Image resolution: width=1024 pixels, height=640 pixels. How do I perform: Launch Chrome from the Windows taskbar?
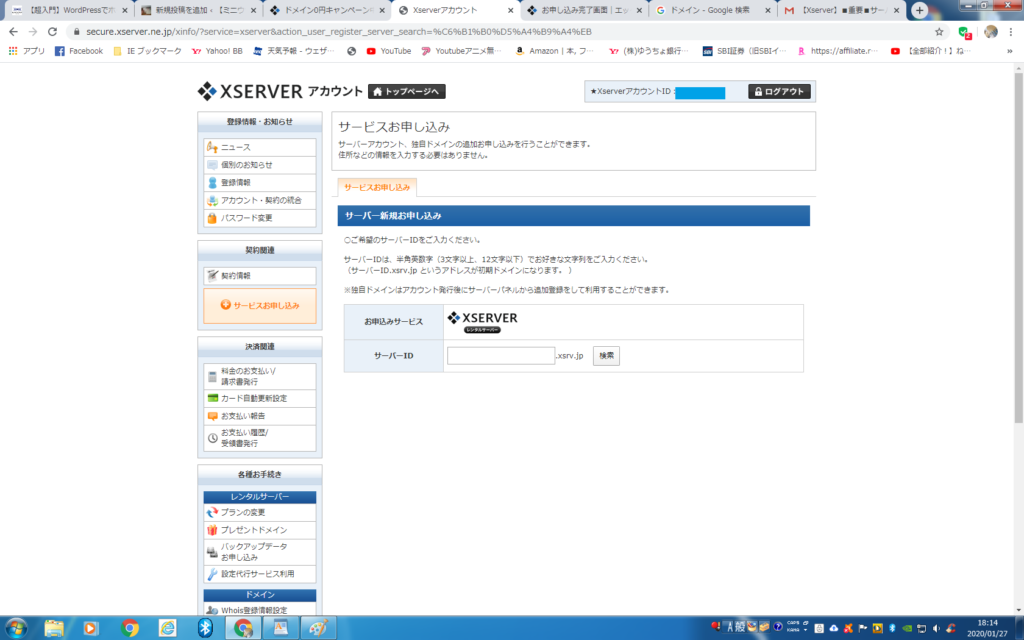coord(130,627)
